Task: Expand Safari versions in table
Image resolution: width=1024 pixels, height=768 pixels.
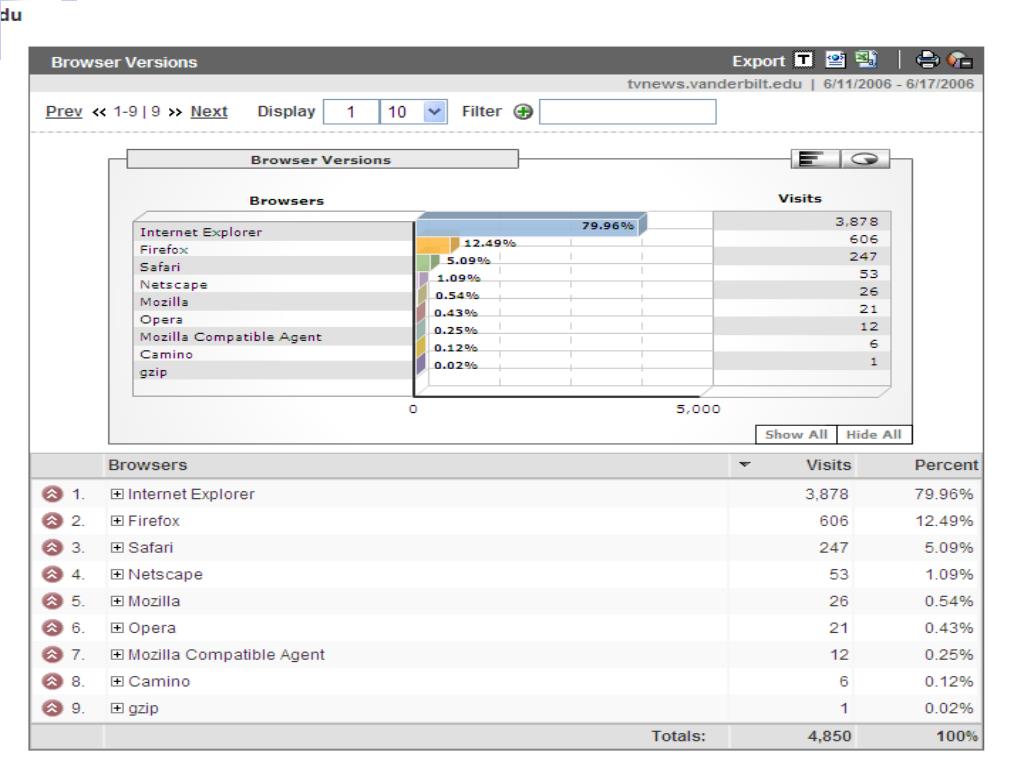Action: pos(117,548)
